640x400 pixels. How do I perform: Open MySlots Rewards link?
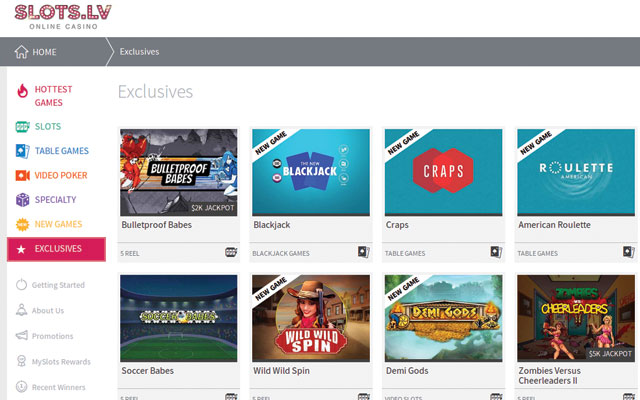(x=61, y=362)
